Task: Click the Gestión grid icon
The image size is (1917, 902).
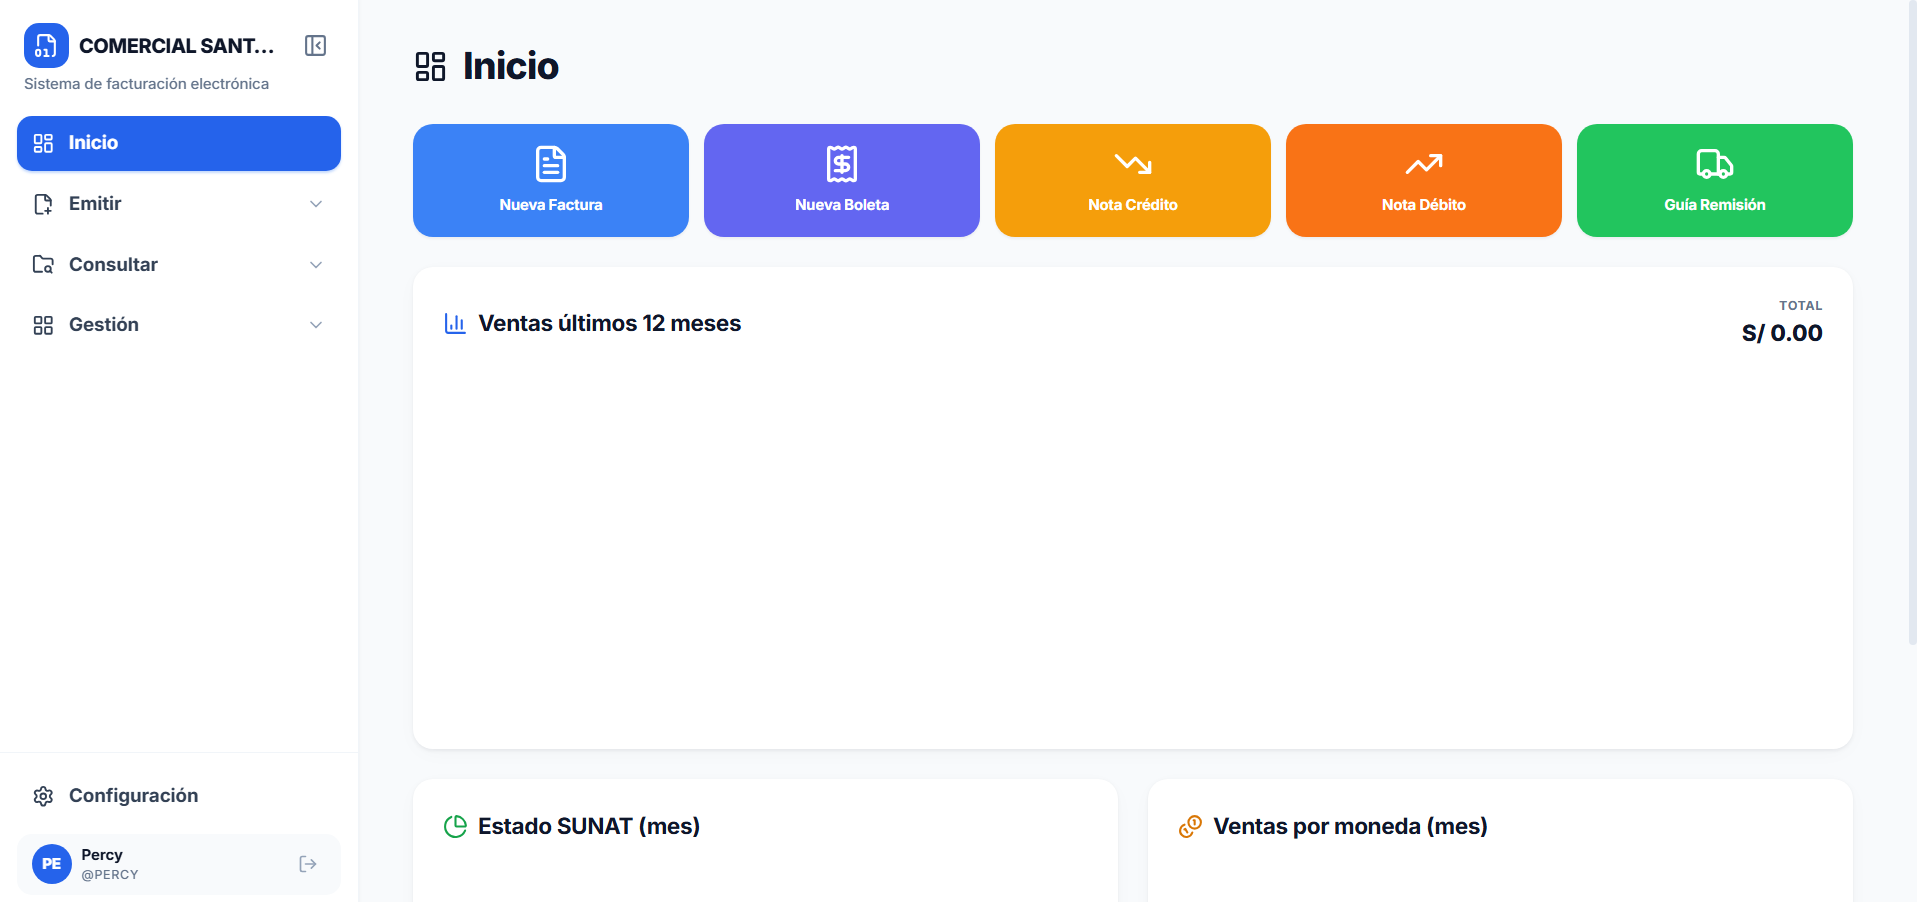Action: pyautogui.click(x=43, y=325)
